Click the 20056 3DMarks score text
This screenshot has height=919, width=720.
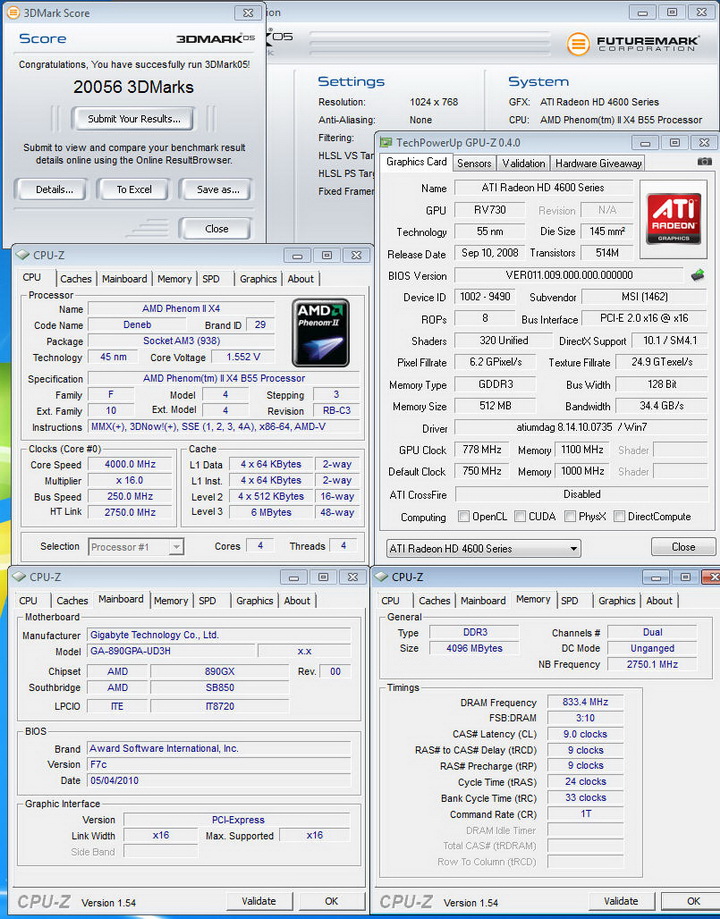(x=133, y=87)
